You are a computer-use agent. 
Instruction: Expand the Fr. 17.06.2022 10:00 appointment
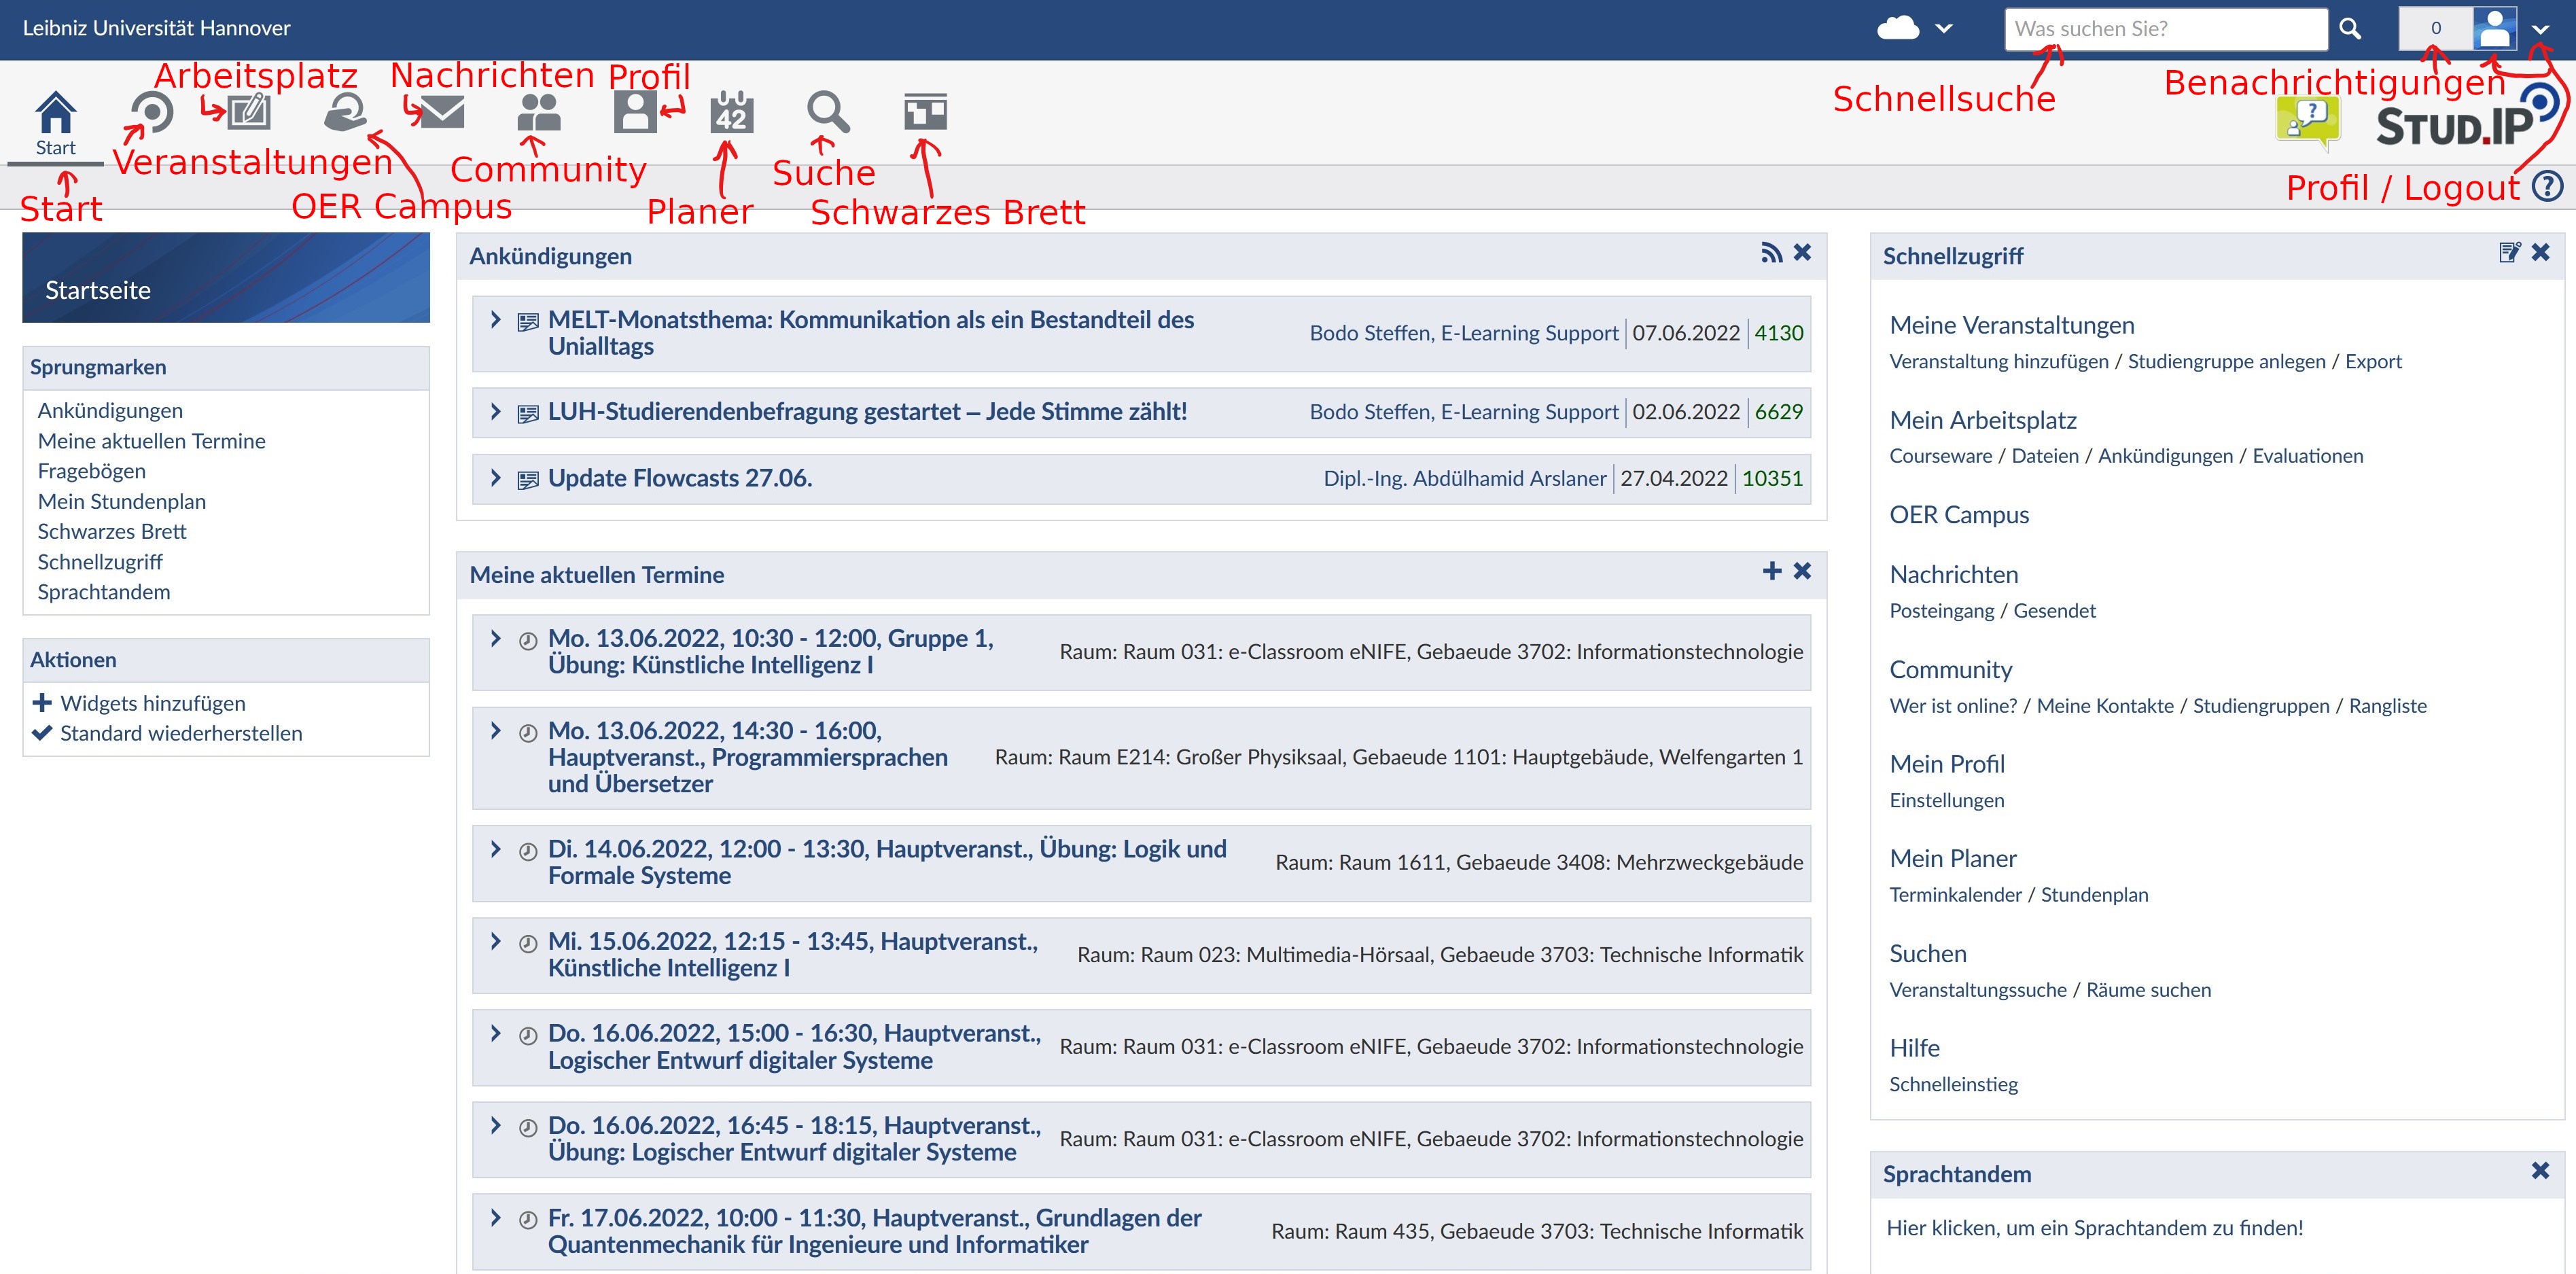[496, 1218]
